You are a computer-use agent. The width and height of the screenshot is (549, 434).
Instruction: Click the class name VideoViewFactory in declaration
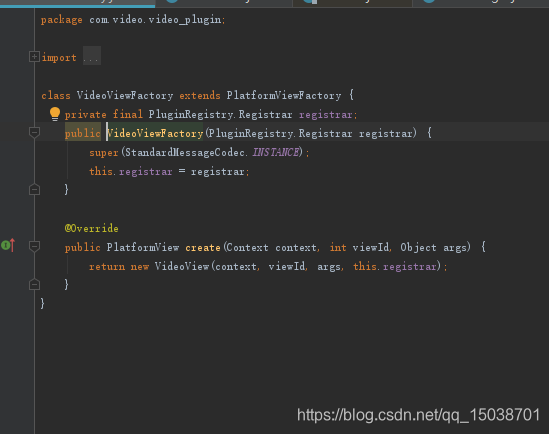[125, 95]
